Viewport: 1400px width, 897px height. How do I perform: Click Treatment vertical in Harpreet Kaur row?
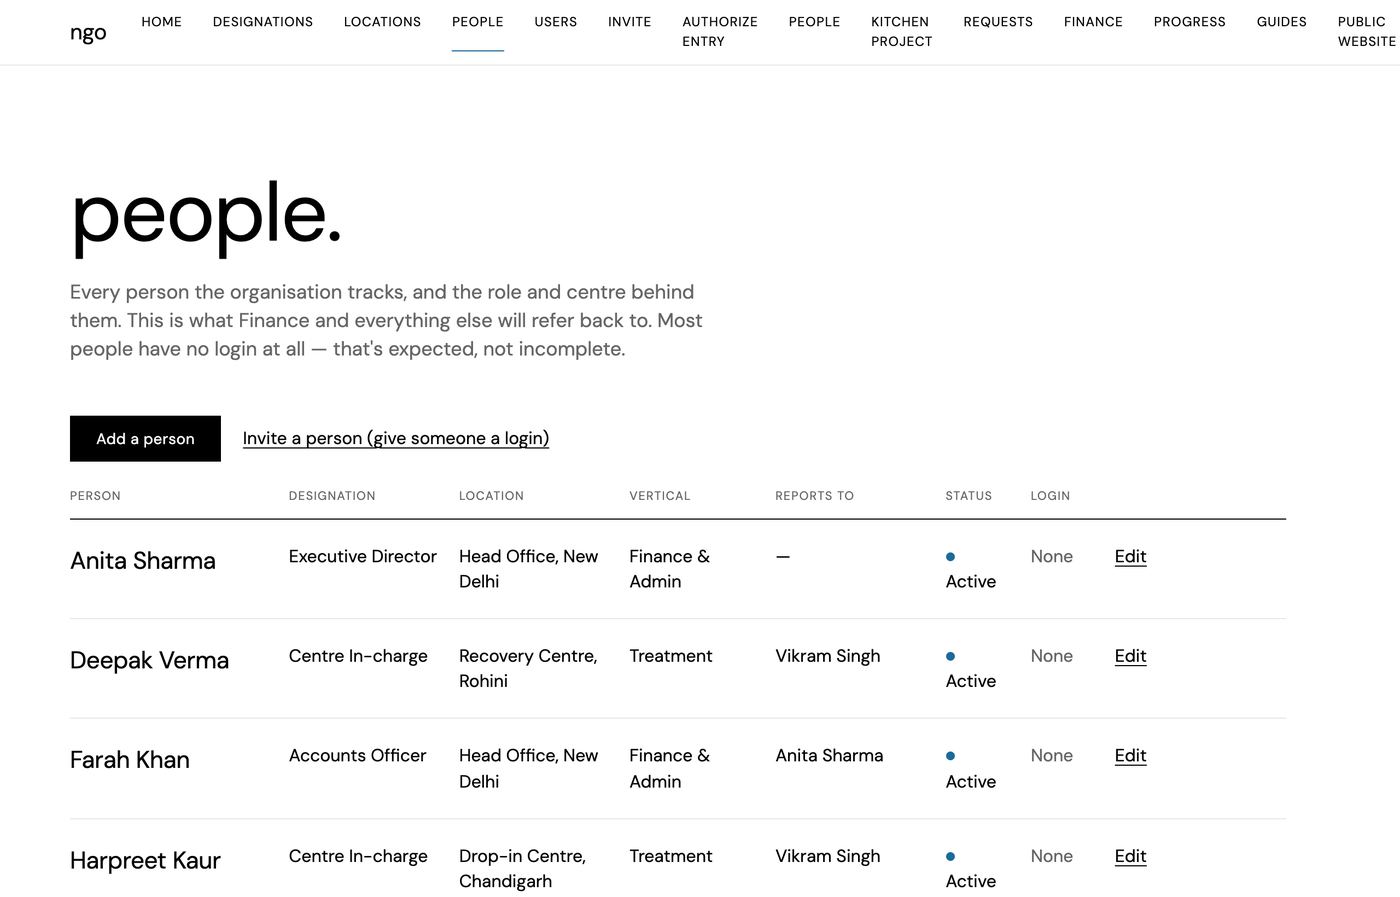671,856
